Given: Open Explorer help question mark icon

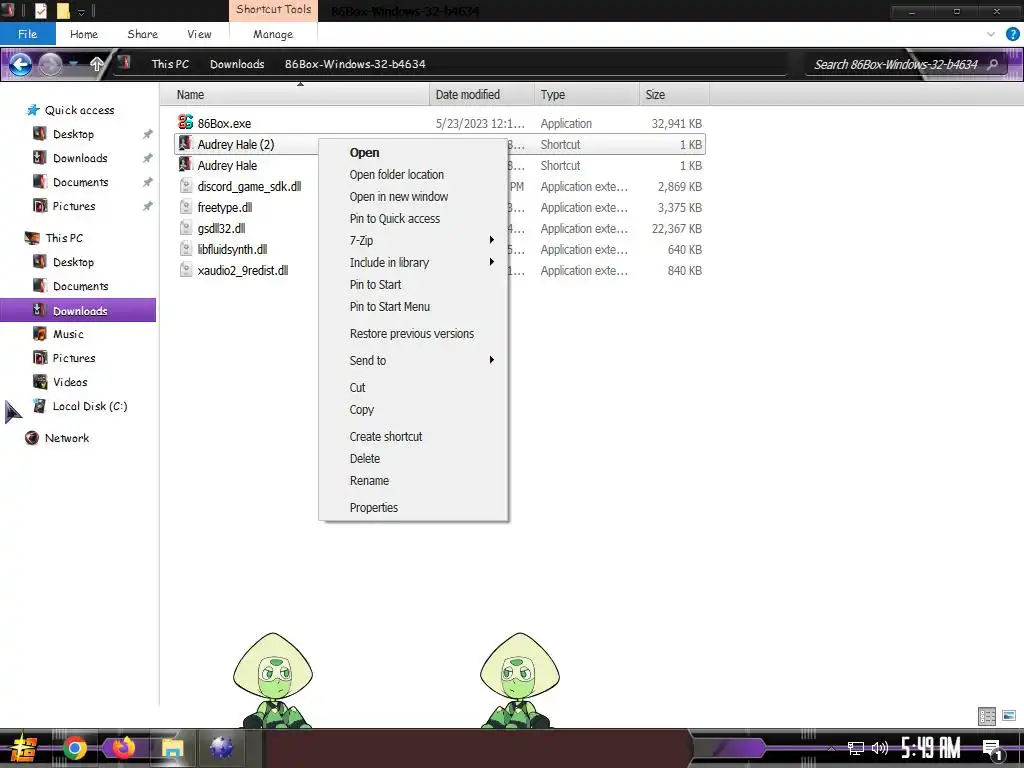Looking at the screenshot, I should [1012, 34].
